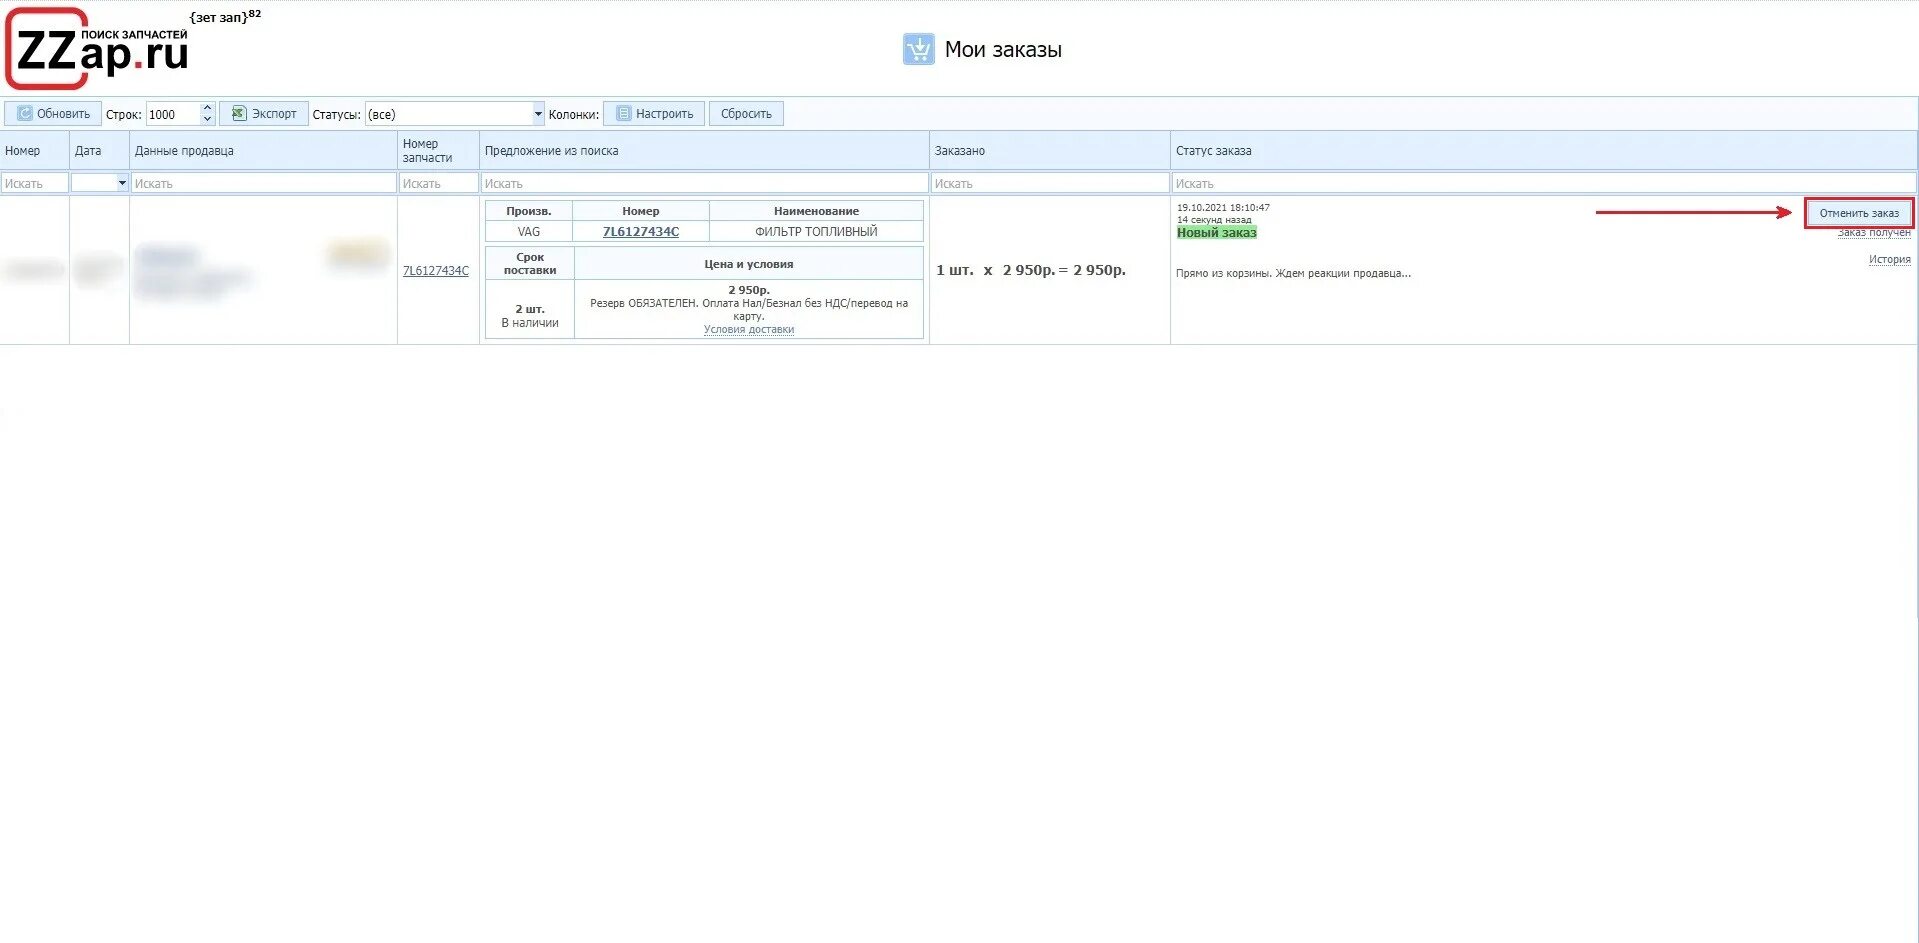Click the Данные продавца search filter field
Image resolution: width=1919 pixels, height=943 pixels.
tap(264, 183)
